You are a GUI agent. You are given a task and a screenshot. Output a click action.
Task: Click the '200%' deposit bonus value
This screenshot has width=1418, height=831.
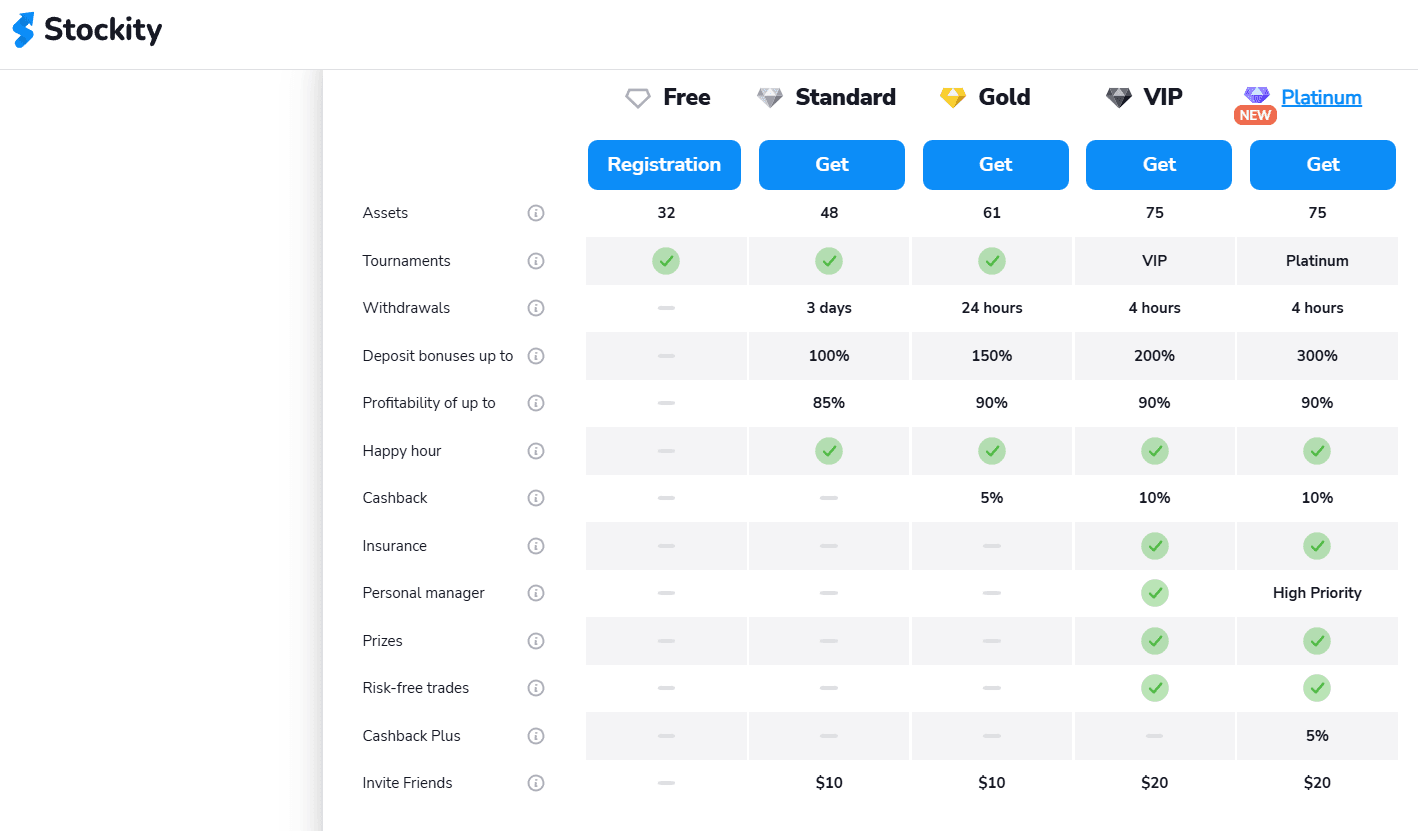point(1155,356)
